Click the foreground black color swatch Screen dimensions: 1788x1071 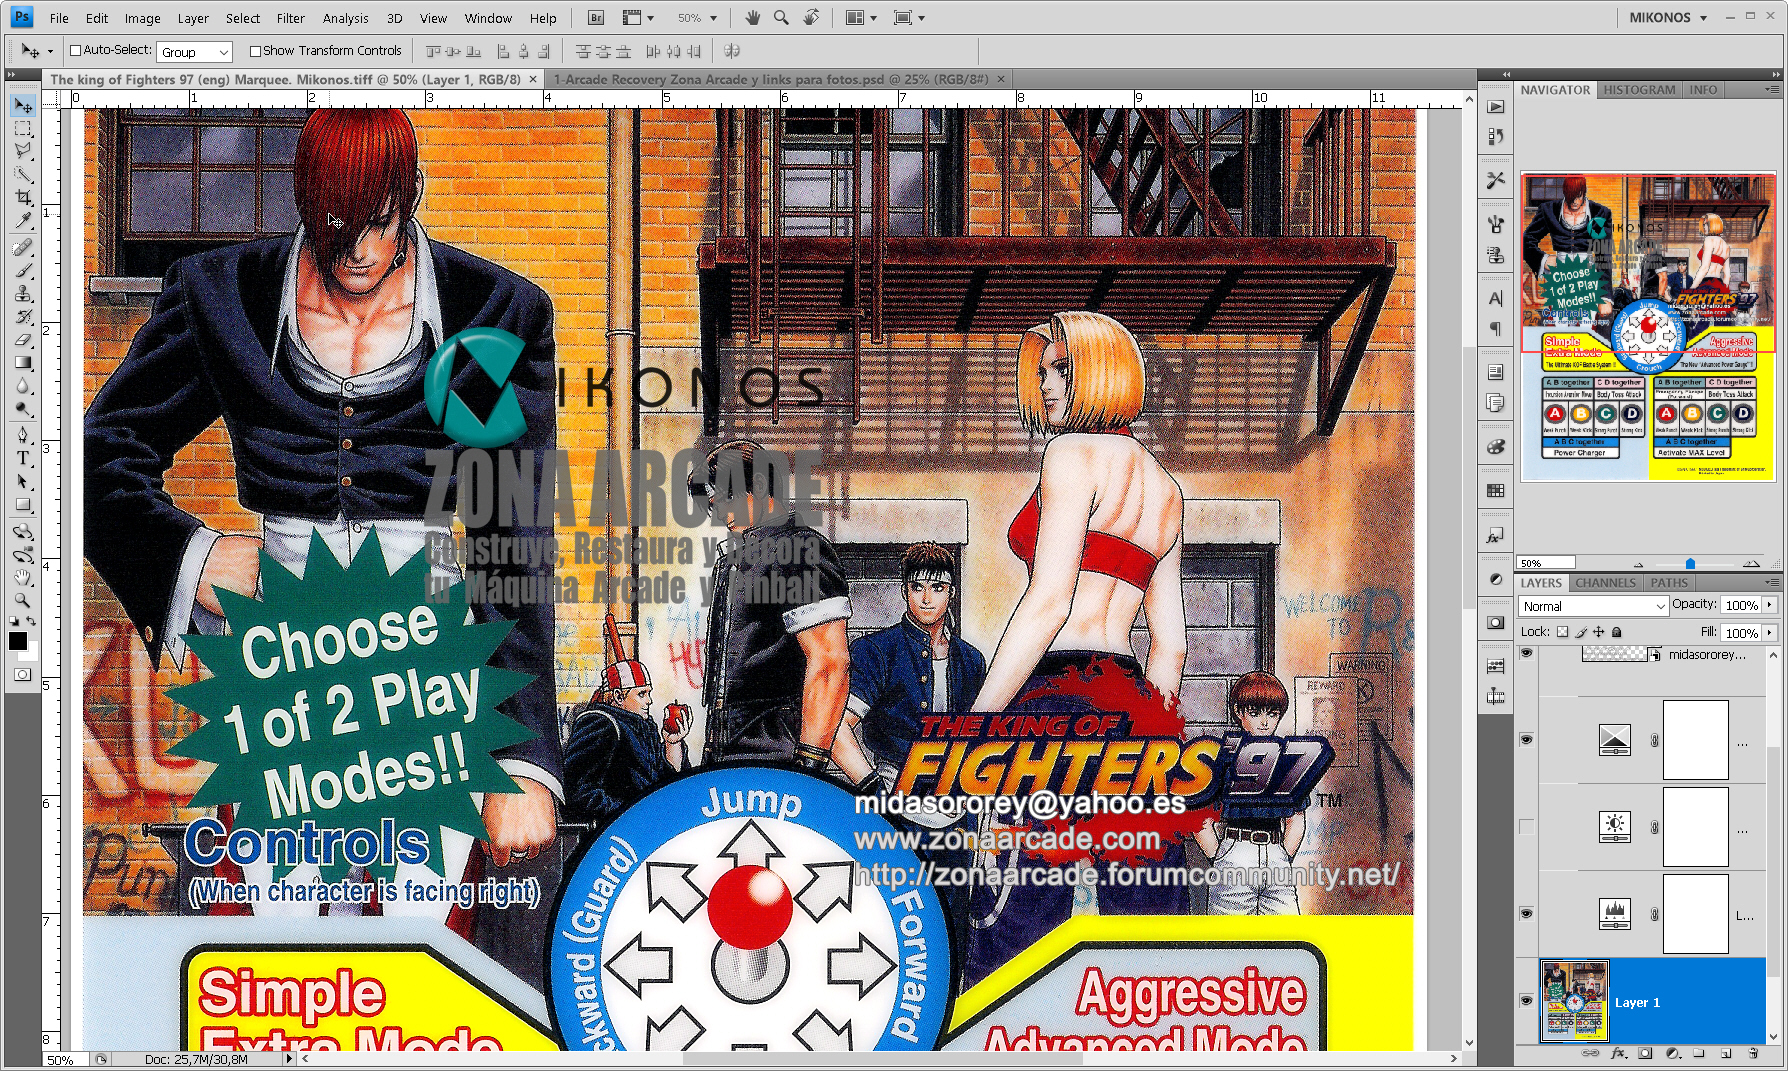[17, 642]
